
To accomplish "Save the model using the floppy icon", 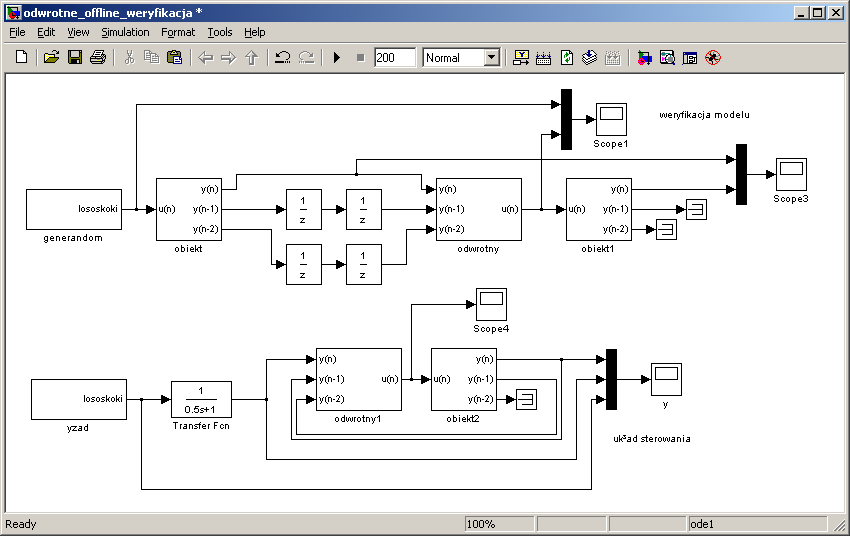I will pos(75,58).
